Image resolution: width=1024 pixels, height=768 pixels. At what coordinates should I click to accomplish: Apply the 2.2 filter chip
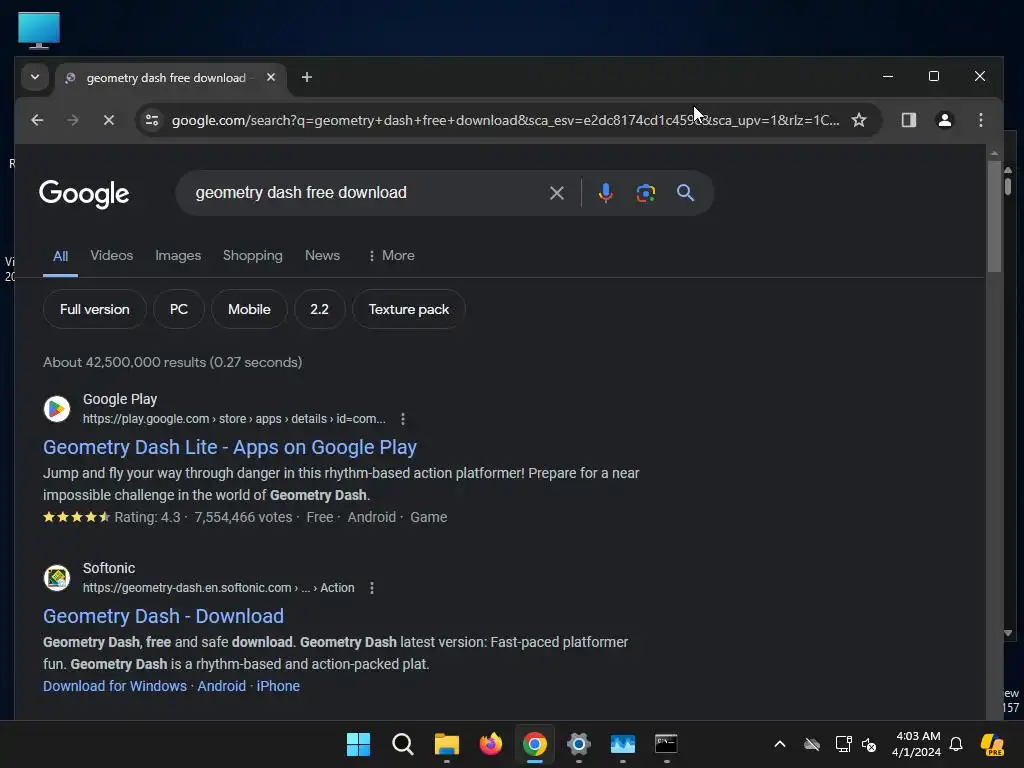coord(319,310)
